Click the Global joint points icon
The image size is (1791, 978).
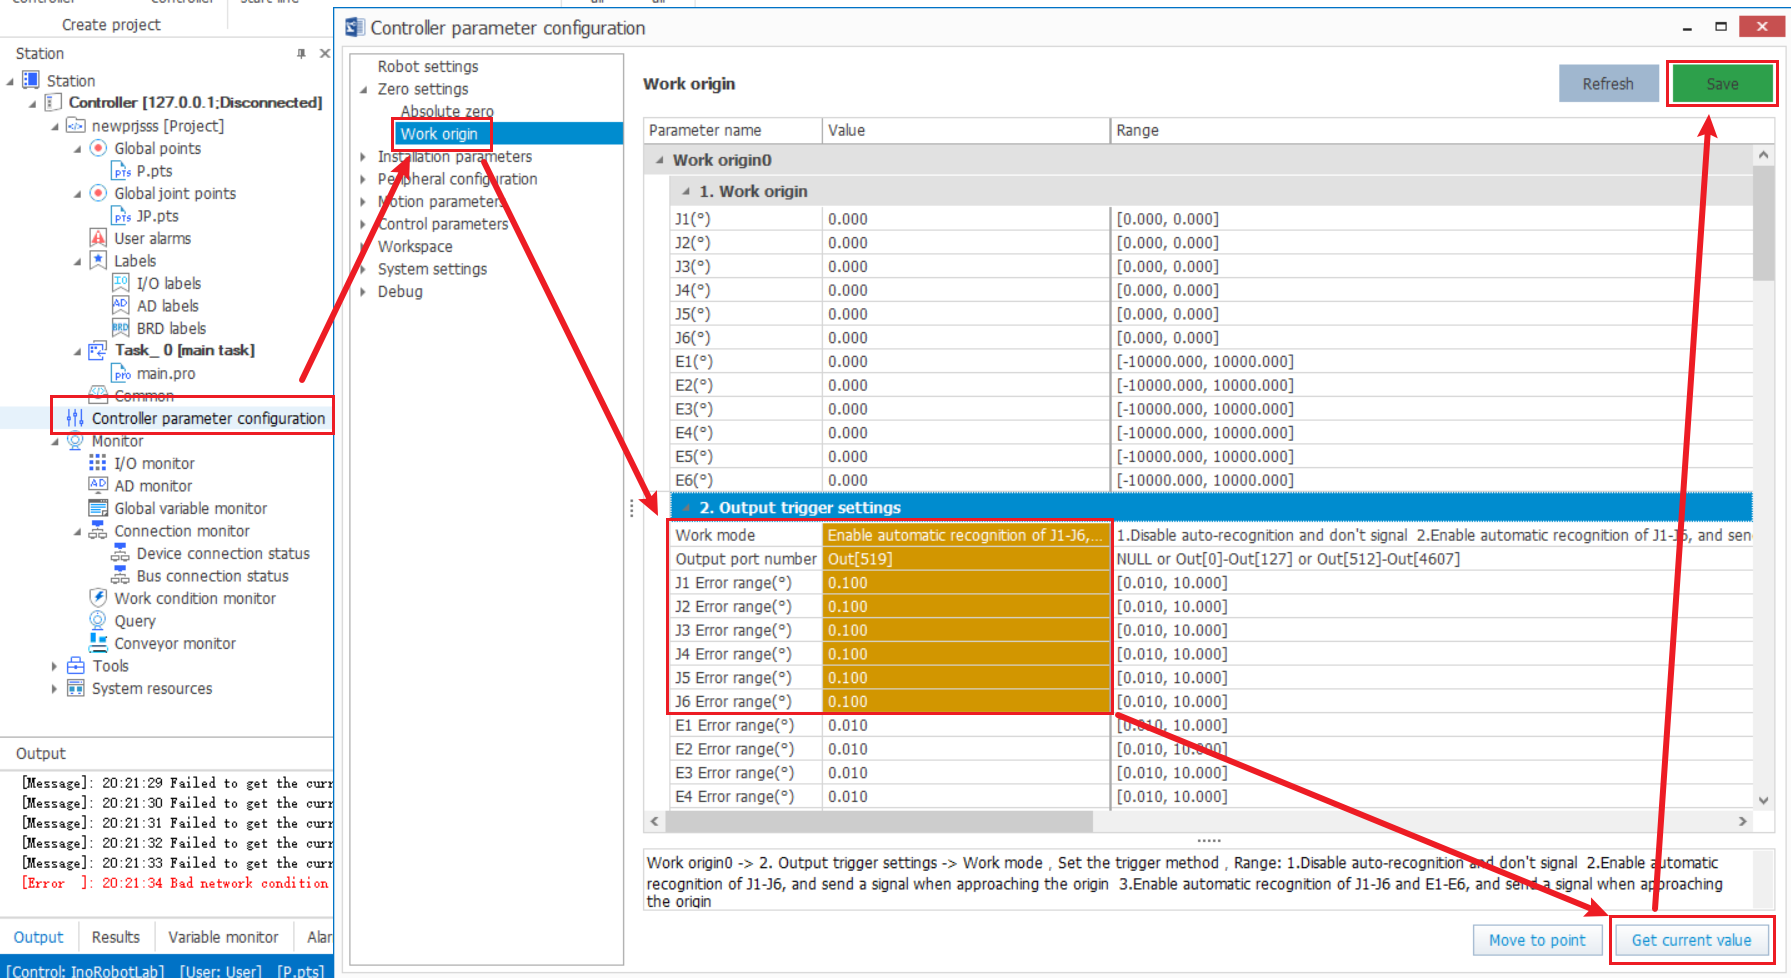point(98,193)
